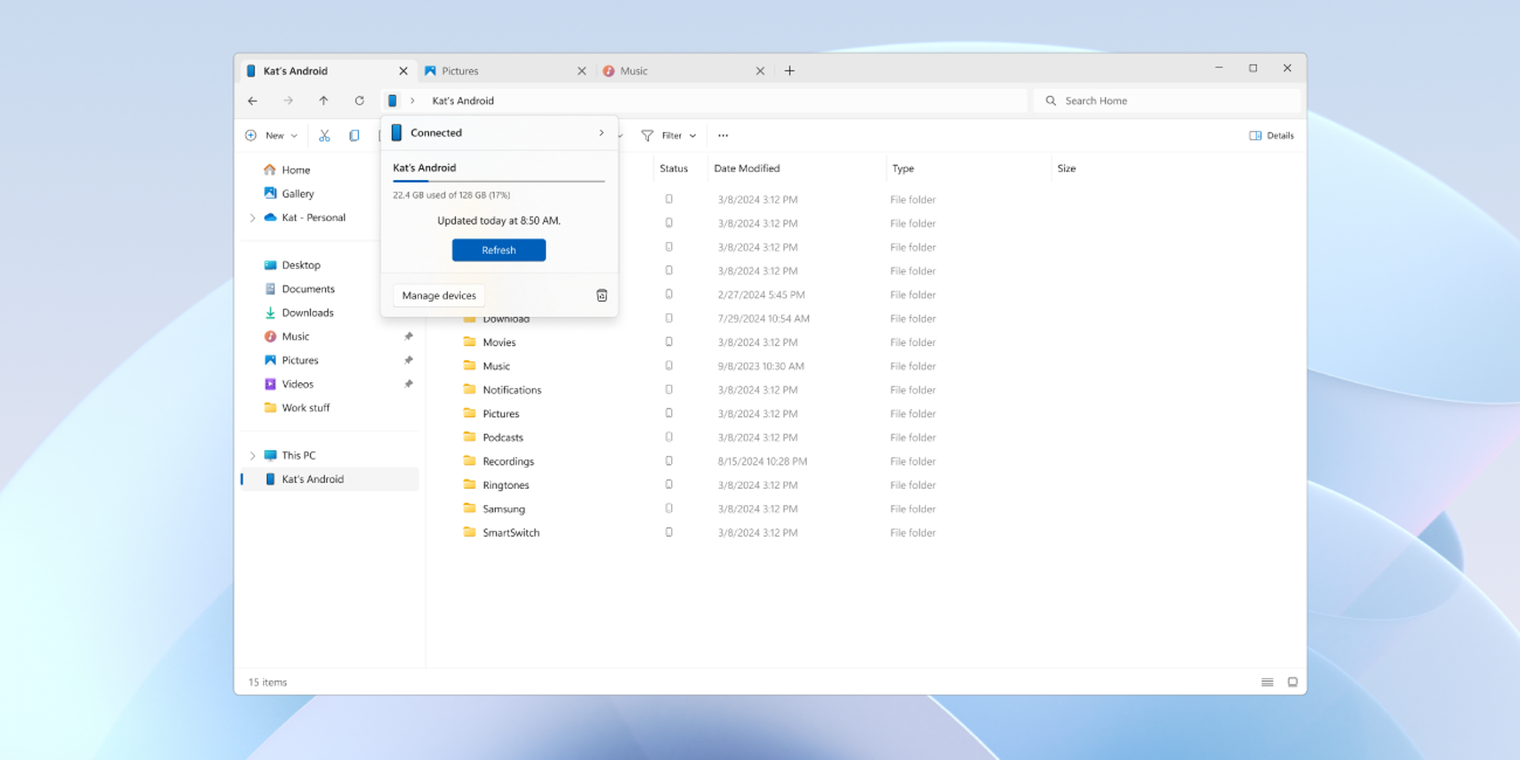Viewport: 1520px width, 760px height.
Task: Select the Cut icon in the toolbar
Action: 324,135
